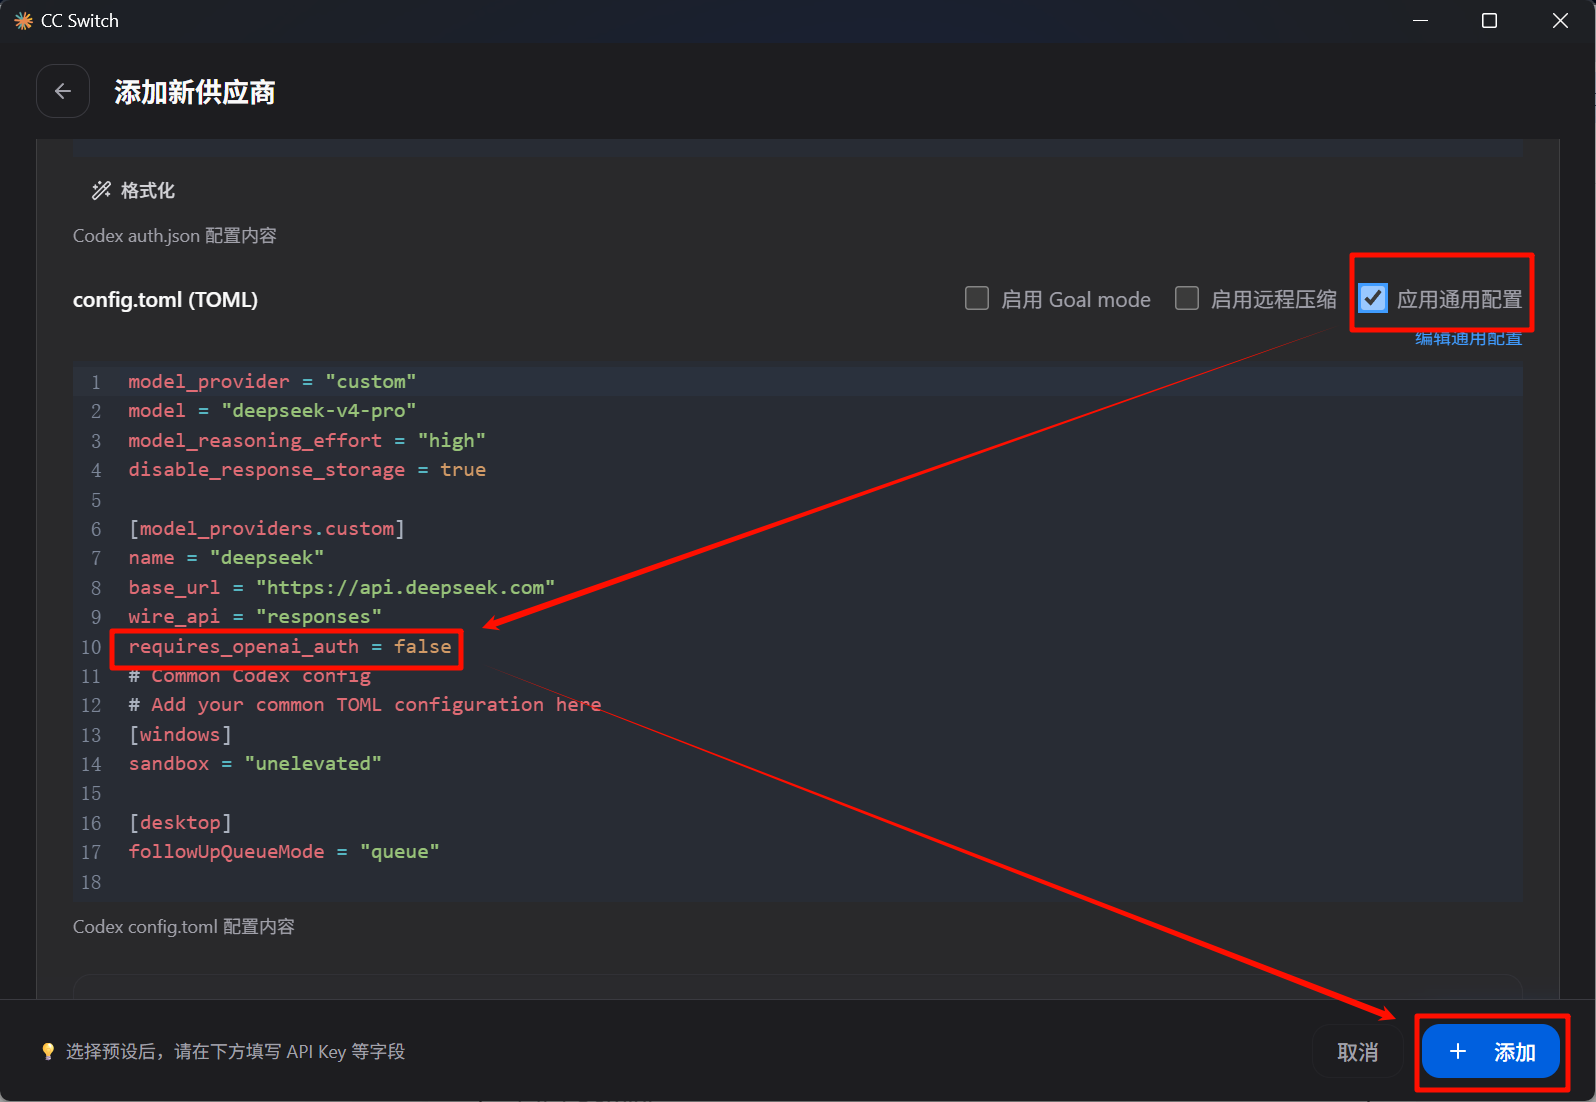Minimize the CC Switch window
Screen dimensions: 1596x1102
coord(1420,21)
